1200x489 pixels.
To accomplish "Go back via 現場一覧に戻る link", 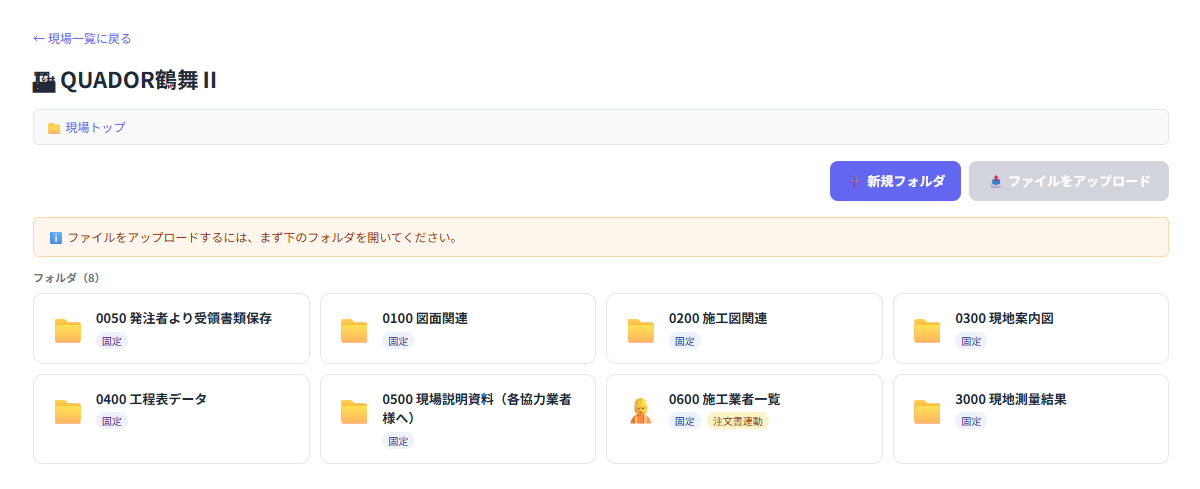I will pos(82,38).
